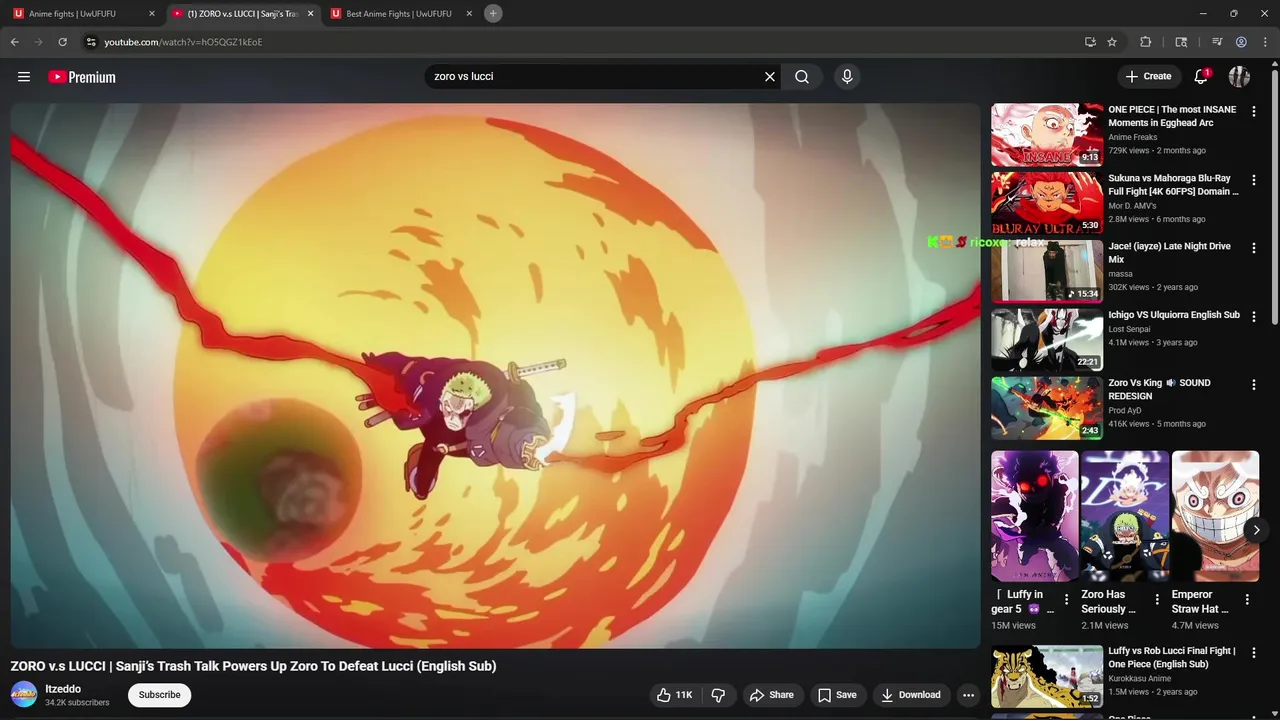Install app icon in address bar

[x=1090, y=42]
